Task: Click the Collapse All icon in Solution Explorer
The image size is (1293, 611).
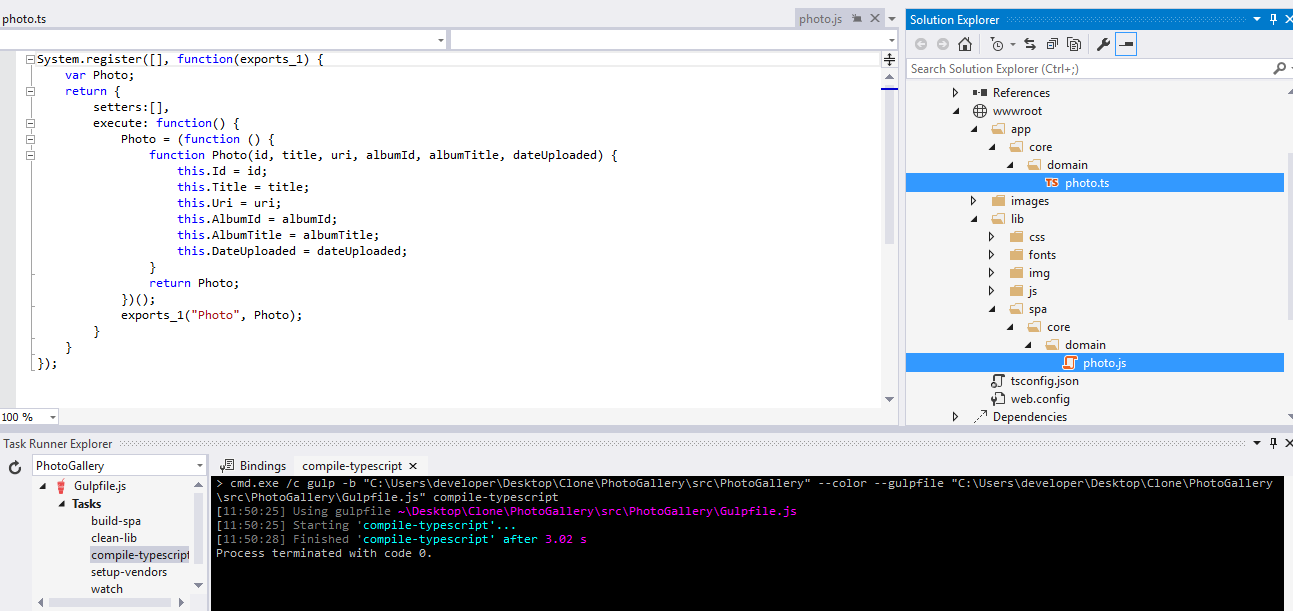Action: (x=1052, y=44)
